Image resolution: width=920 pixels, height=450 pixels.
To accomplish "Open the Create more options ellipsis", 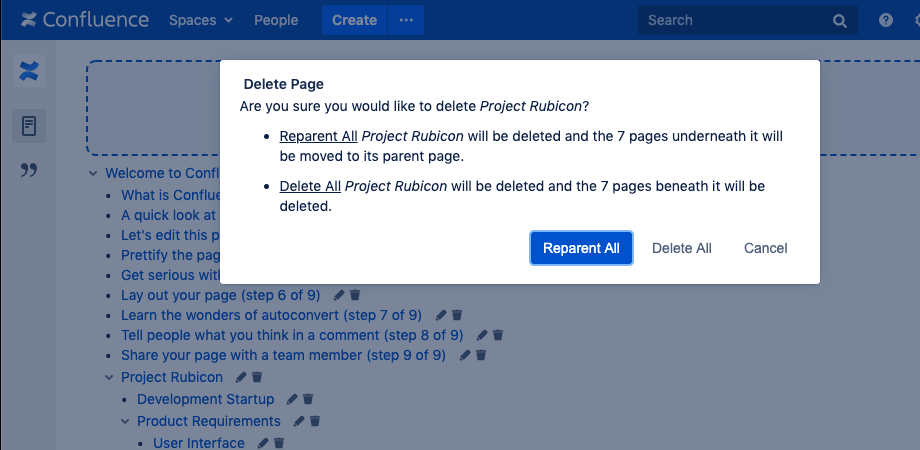I will tap(406, 20).
